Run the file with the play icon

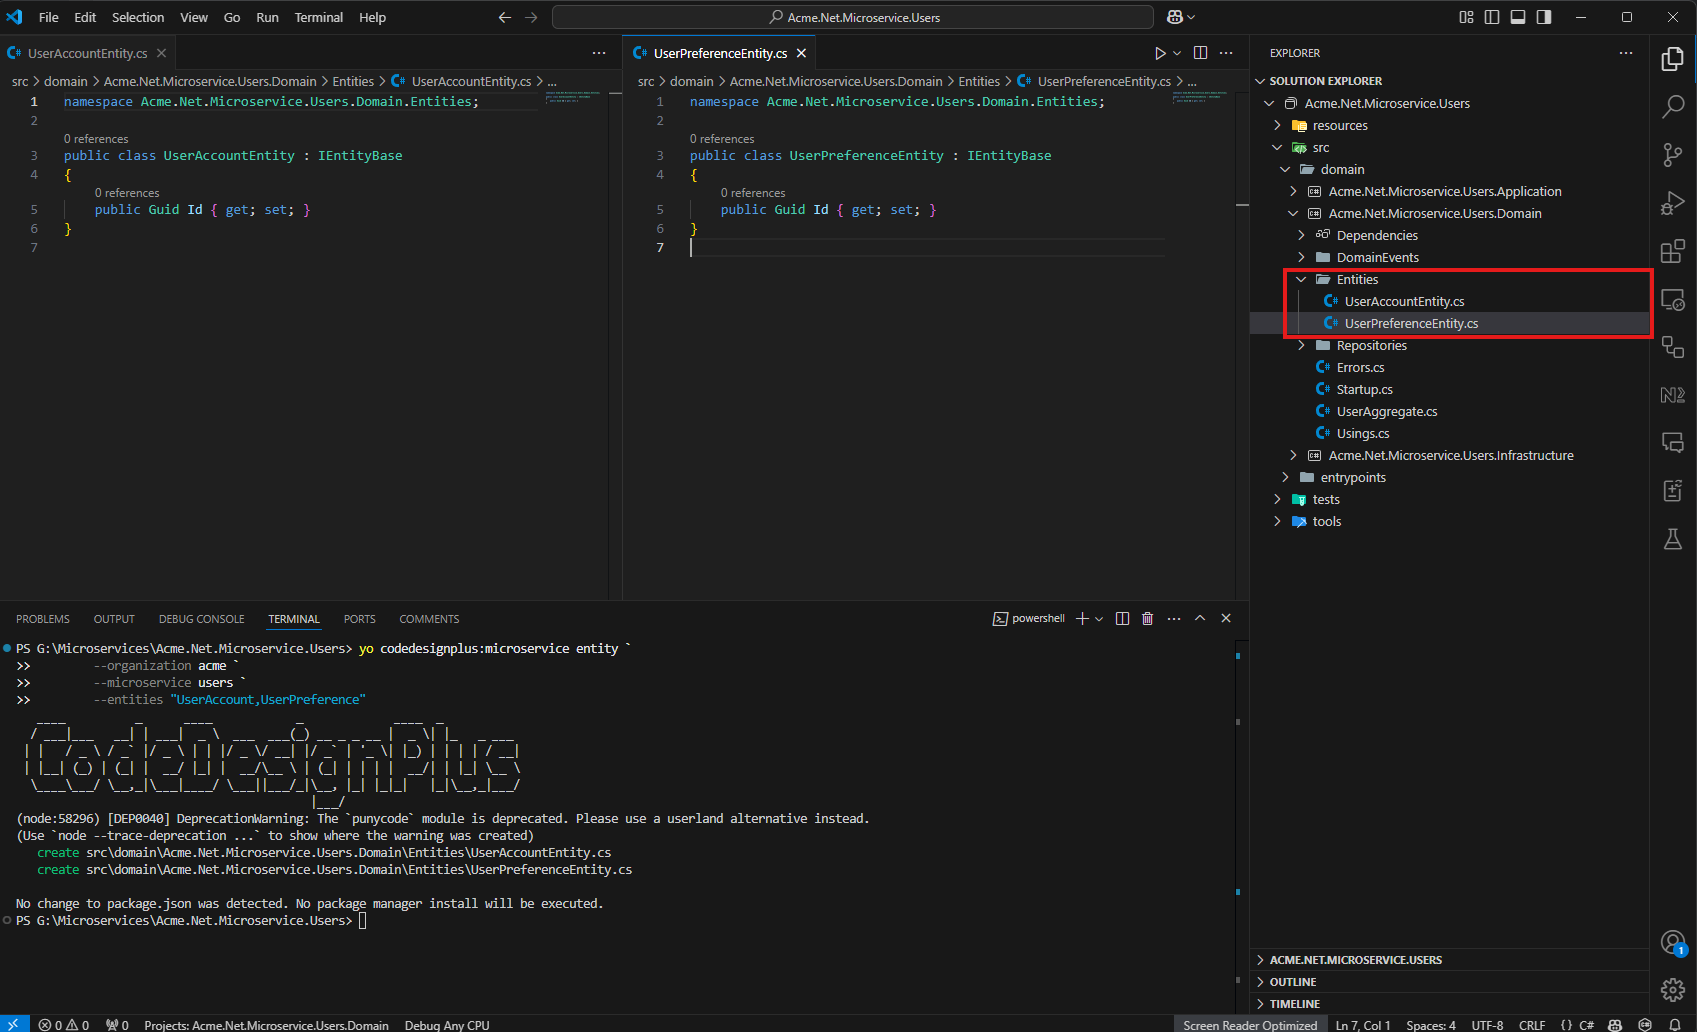1160,53
